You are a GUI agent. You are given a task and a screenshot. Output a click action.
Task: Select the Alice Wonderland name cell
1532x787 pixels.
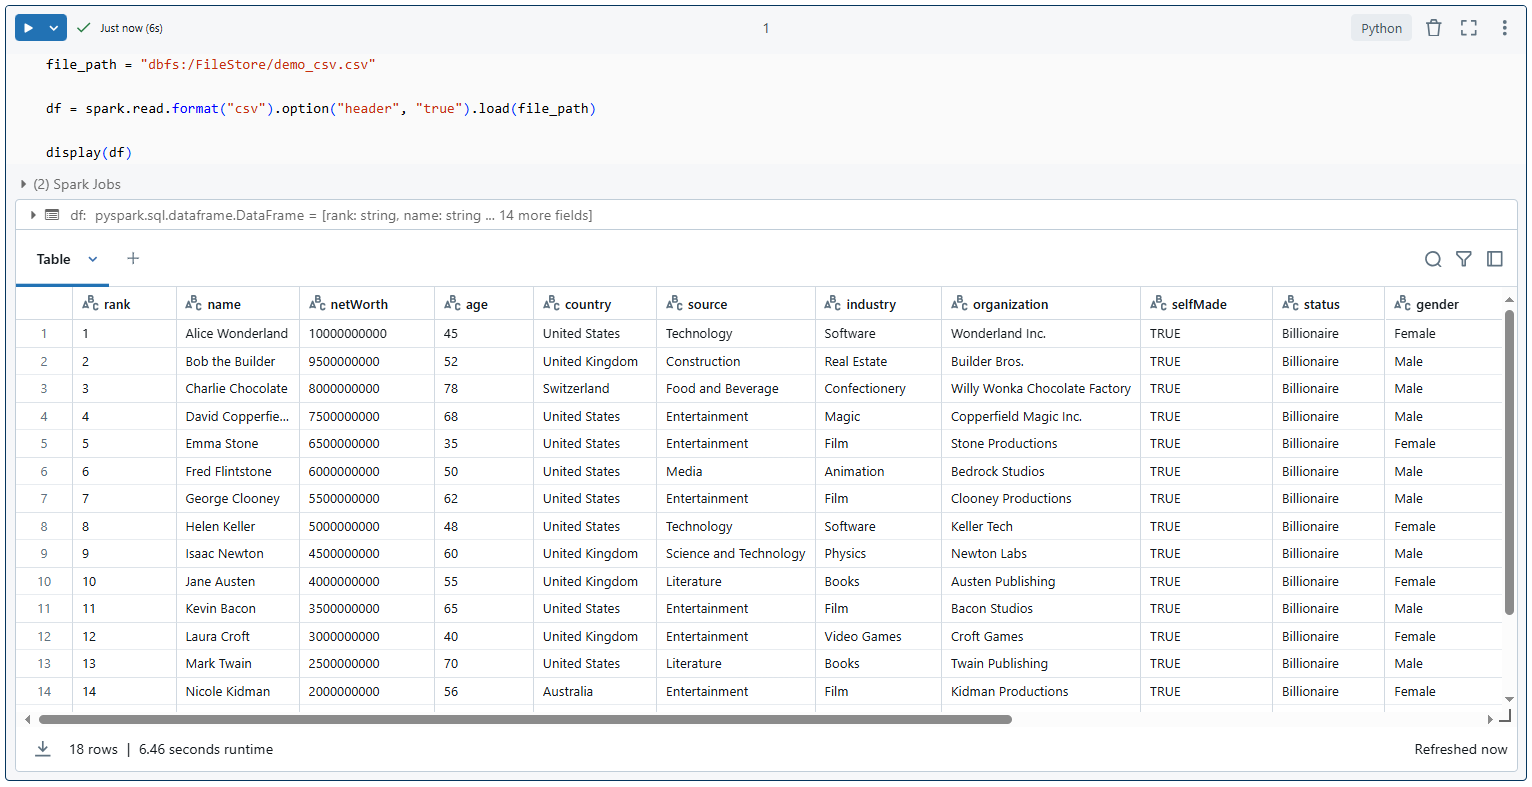(238, 333)
